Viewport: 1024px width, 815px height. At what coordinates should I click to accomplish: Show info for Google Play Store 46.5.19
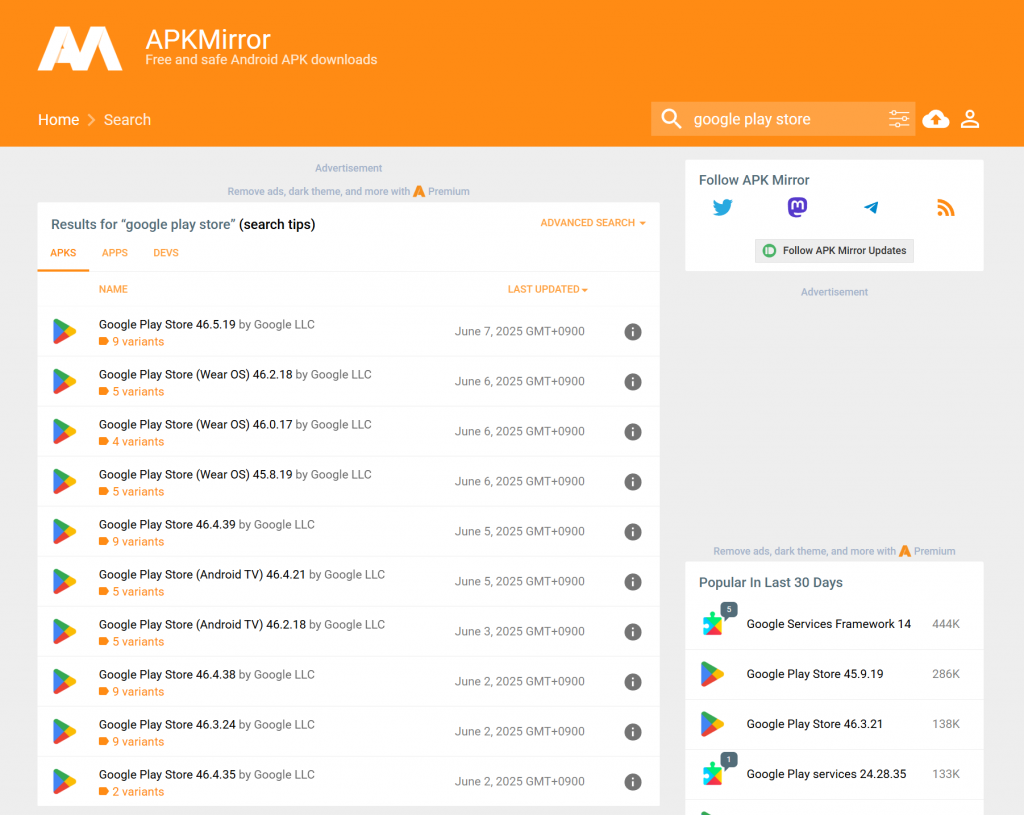[x=633, y=332]
